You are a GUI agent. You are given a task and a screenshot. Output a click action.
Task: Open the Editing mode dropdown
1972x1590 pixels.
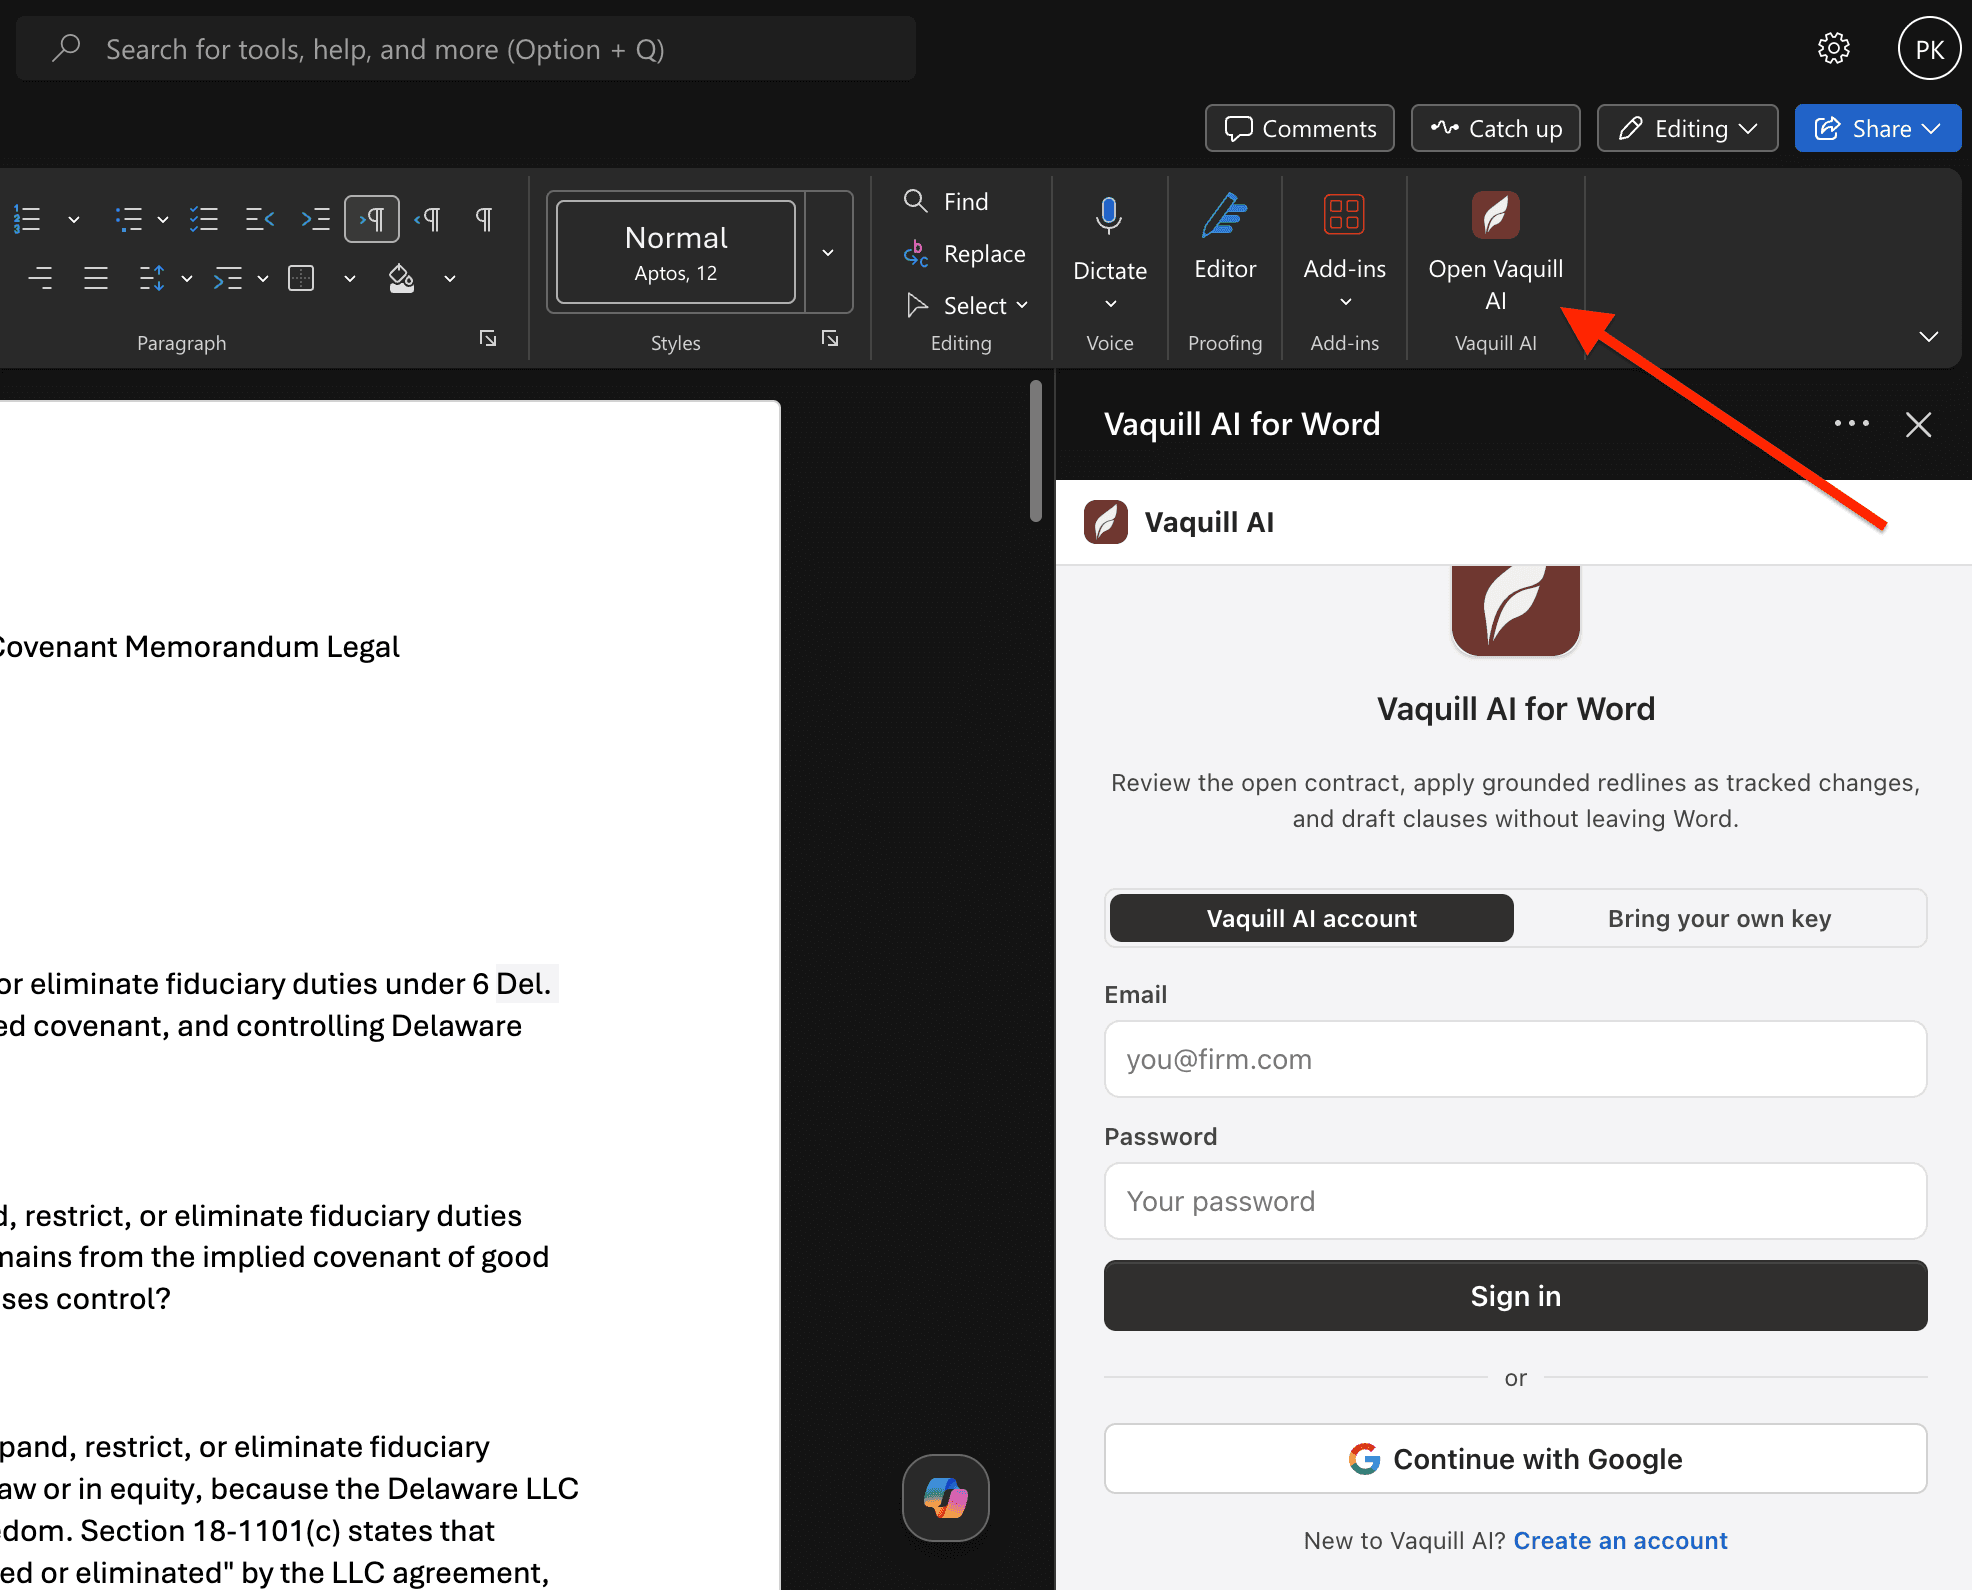click(1687, 128)
